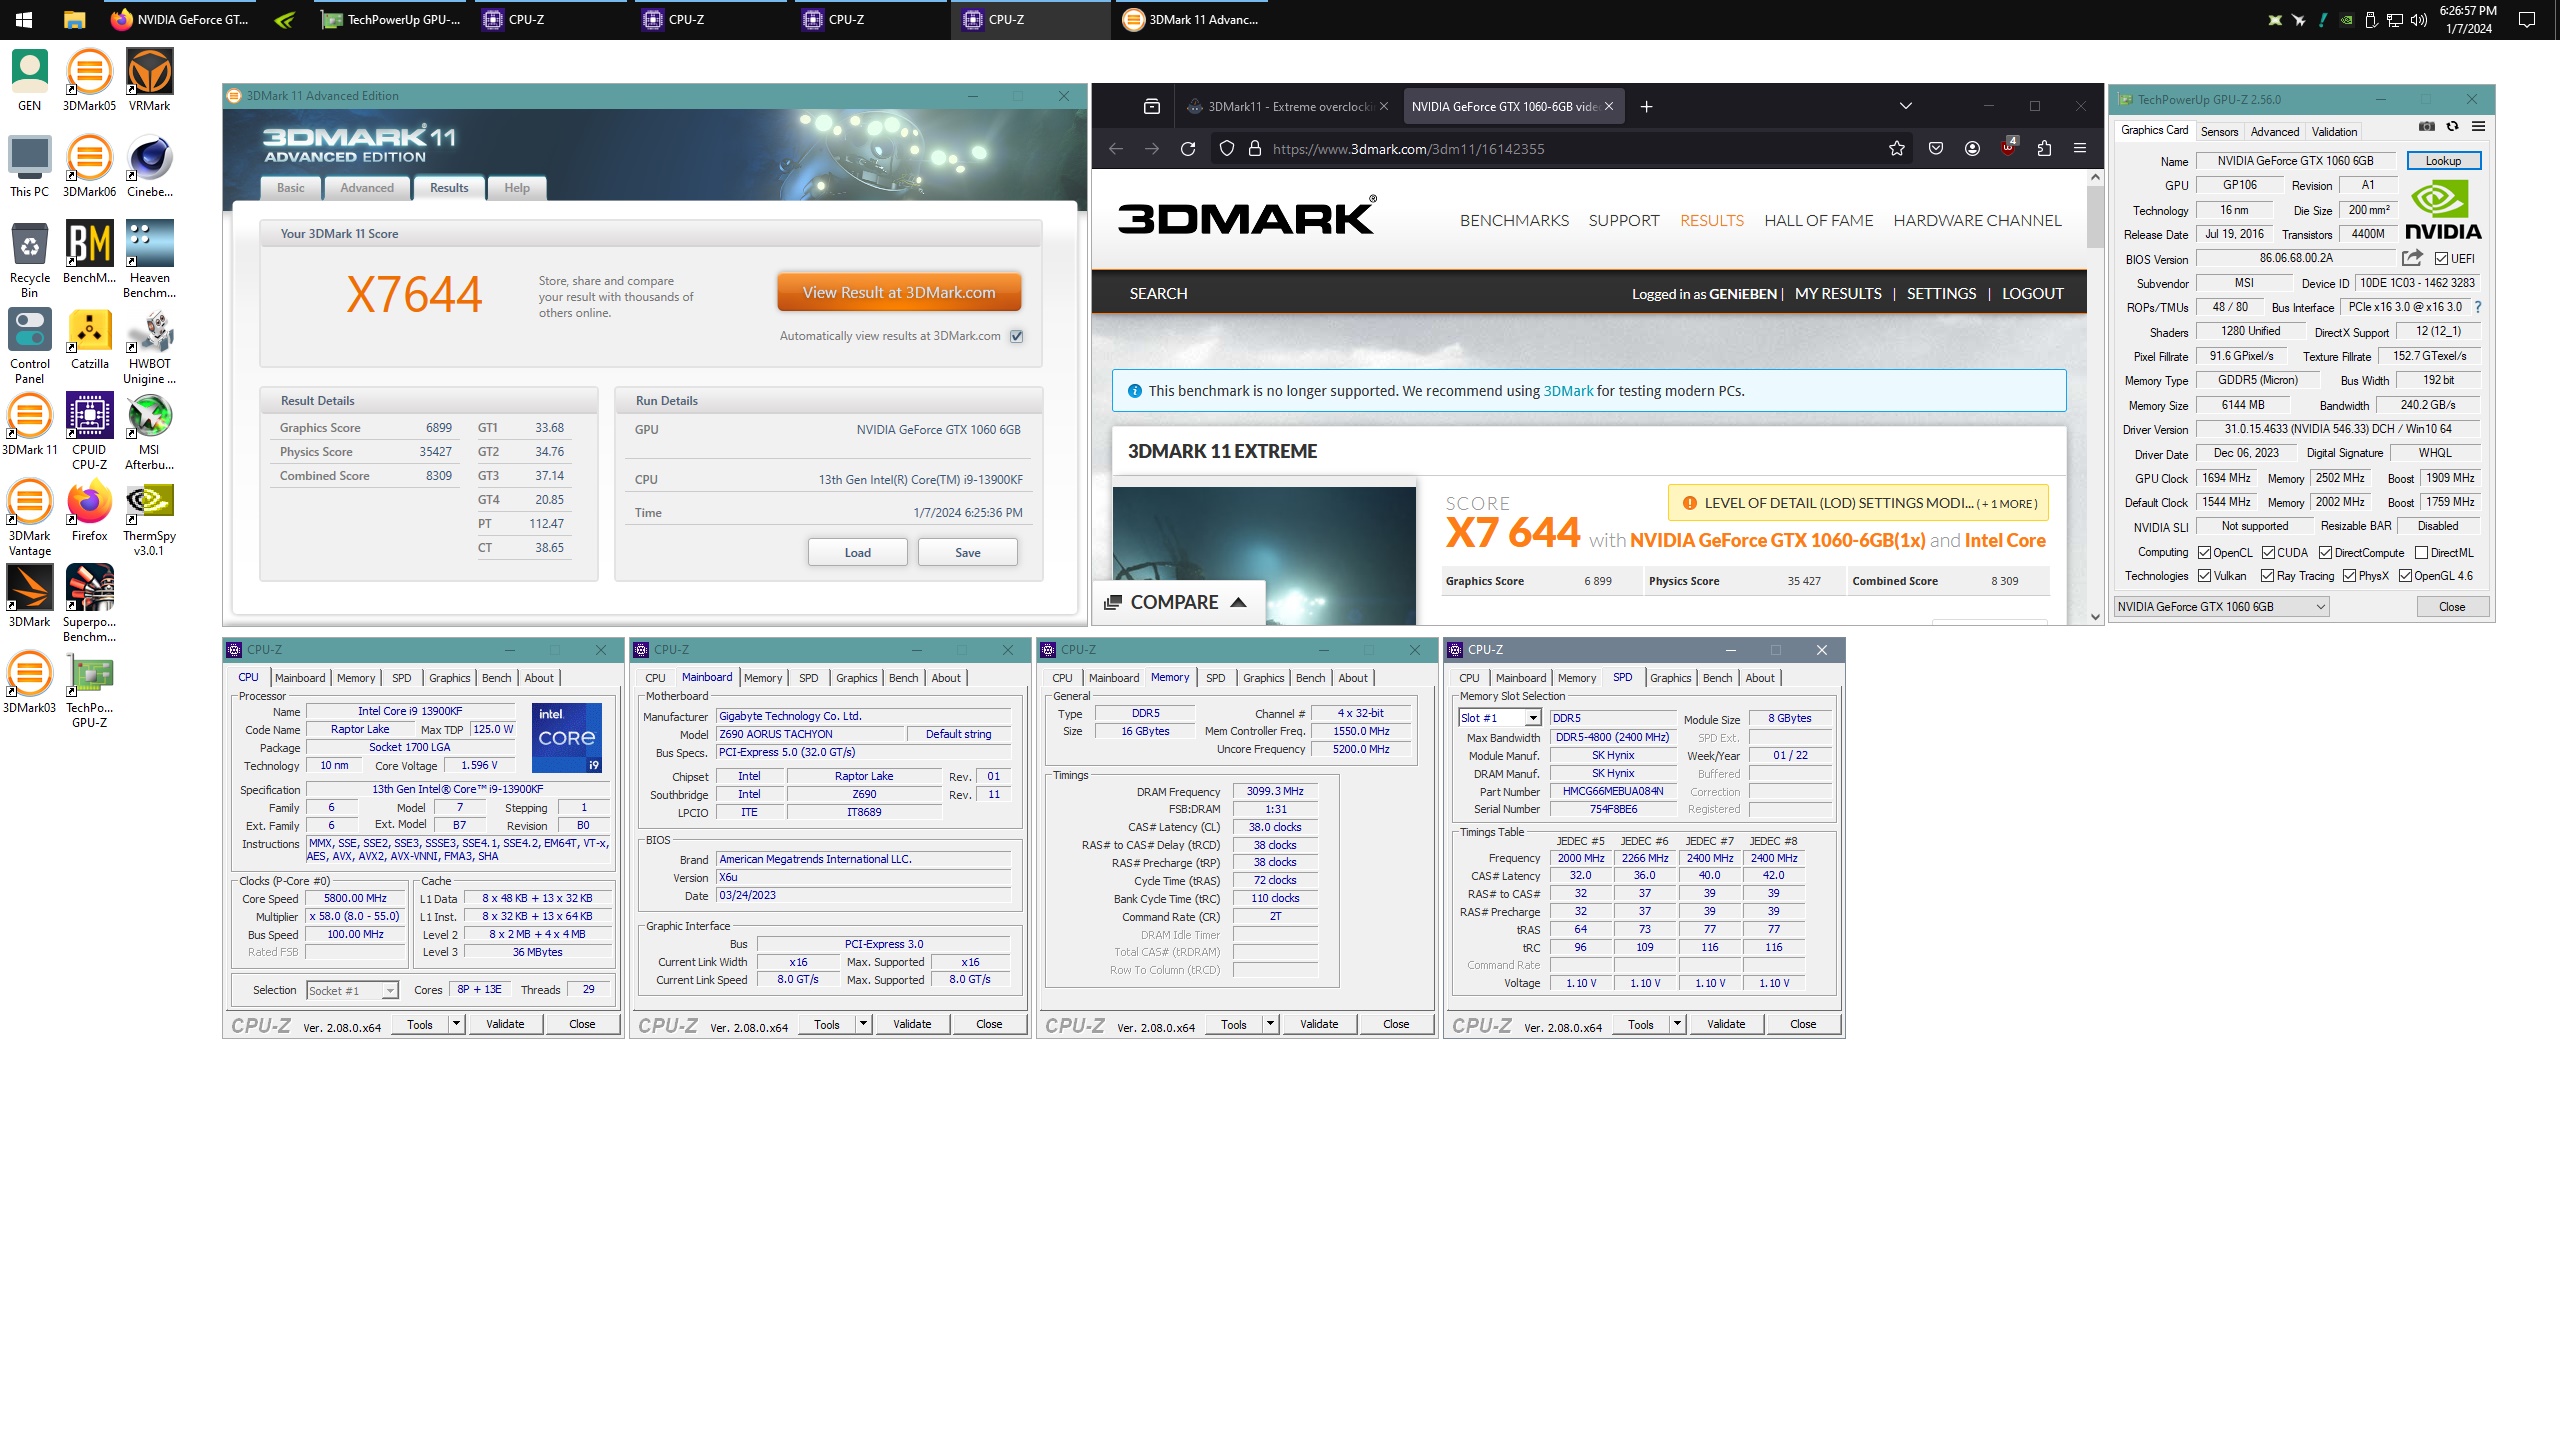This screenshot has height=1440, width=2560.
Task: Open the CPUID CPU-Z desktop icon
Action: (x=89, y=431)
